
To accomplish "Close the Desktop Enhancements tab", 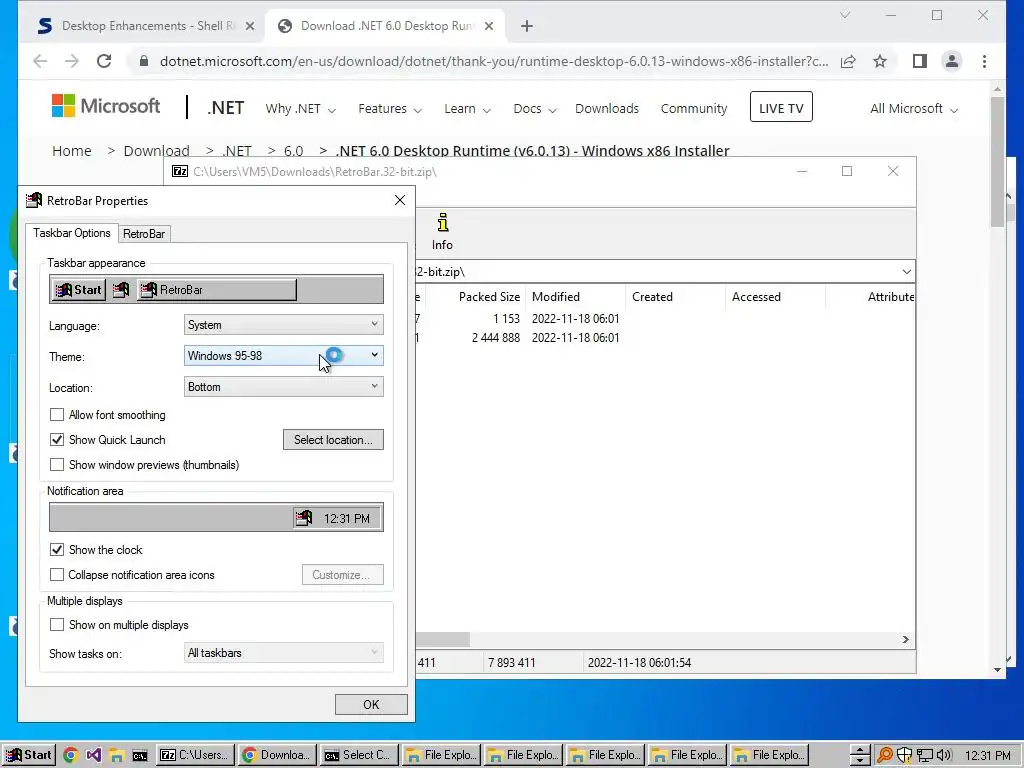I will (x=249, y=26).
